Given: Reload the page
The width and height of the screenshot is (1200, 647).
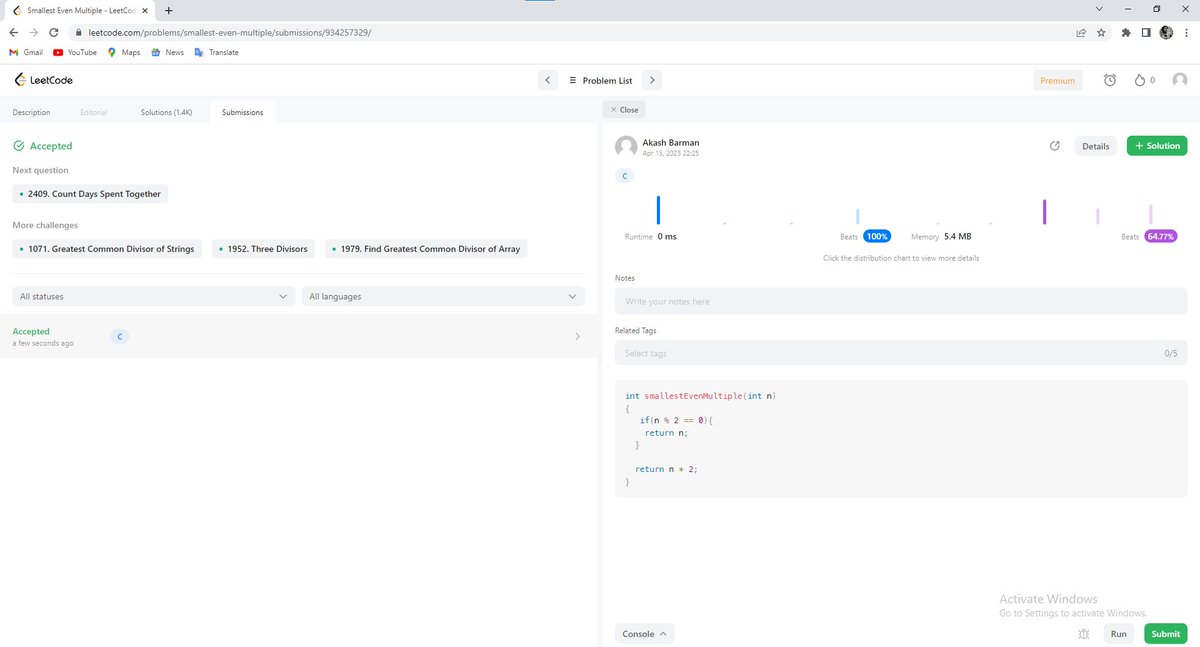Looking at the screenshot, I should [x=54, y=32].
